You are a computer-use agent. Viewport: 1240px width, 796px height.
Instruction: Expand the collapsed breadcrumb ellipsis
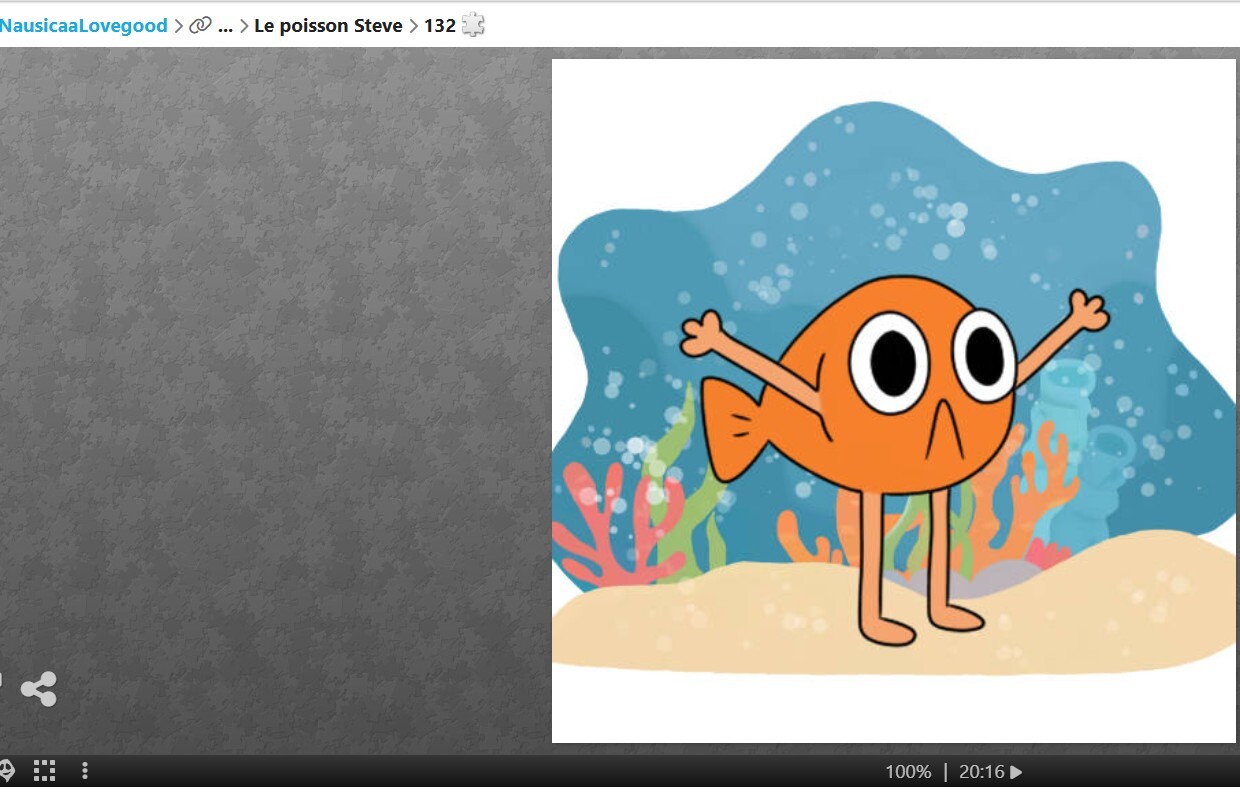pos(225,27)
